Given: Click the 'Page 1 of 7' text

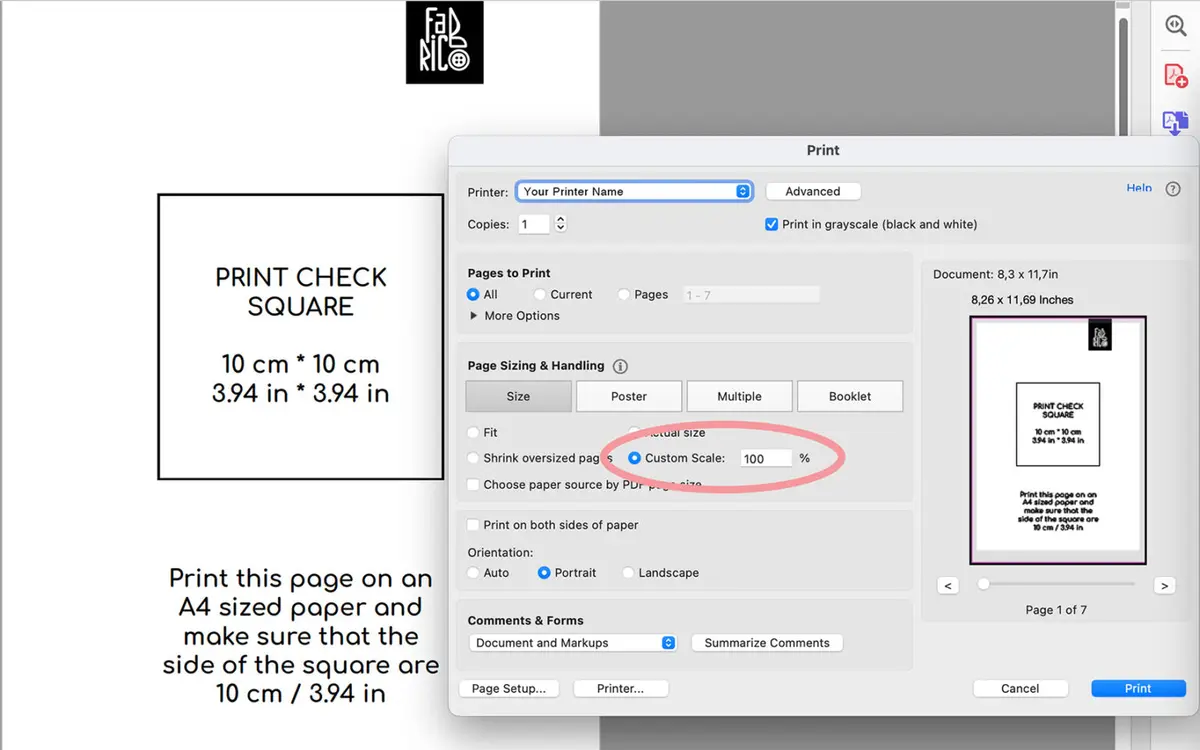Looking at the screenshot, I should pyautogui.click(x=1056, y=610).
